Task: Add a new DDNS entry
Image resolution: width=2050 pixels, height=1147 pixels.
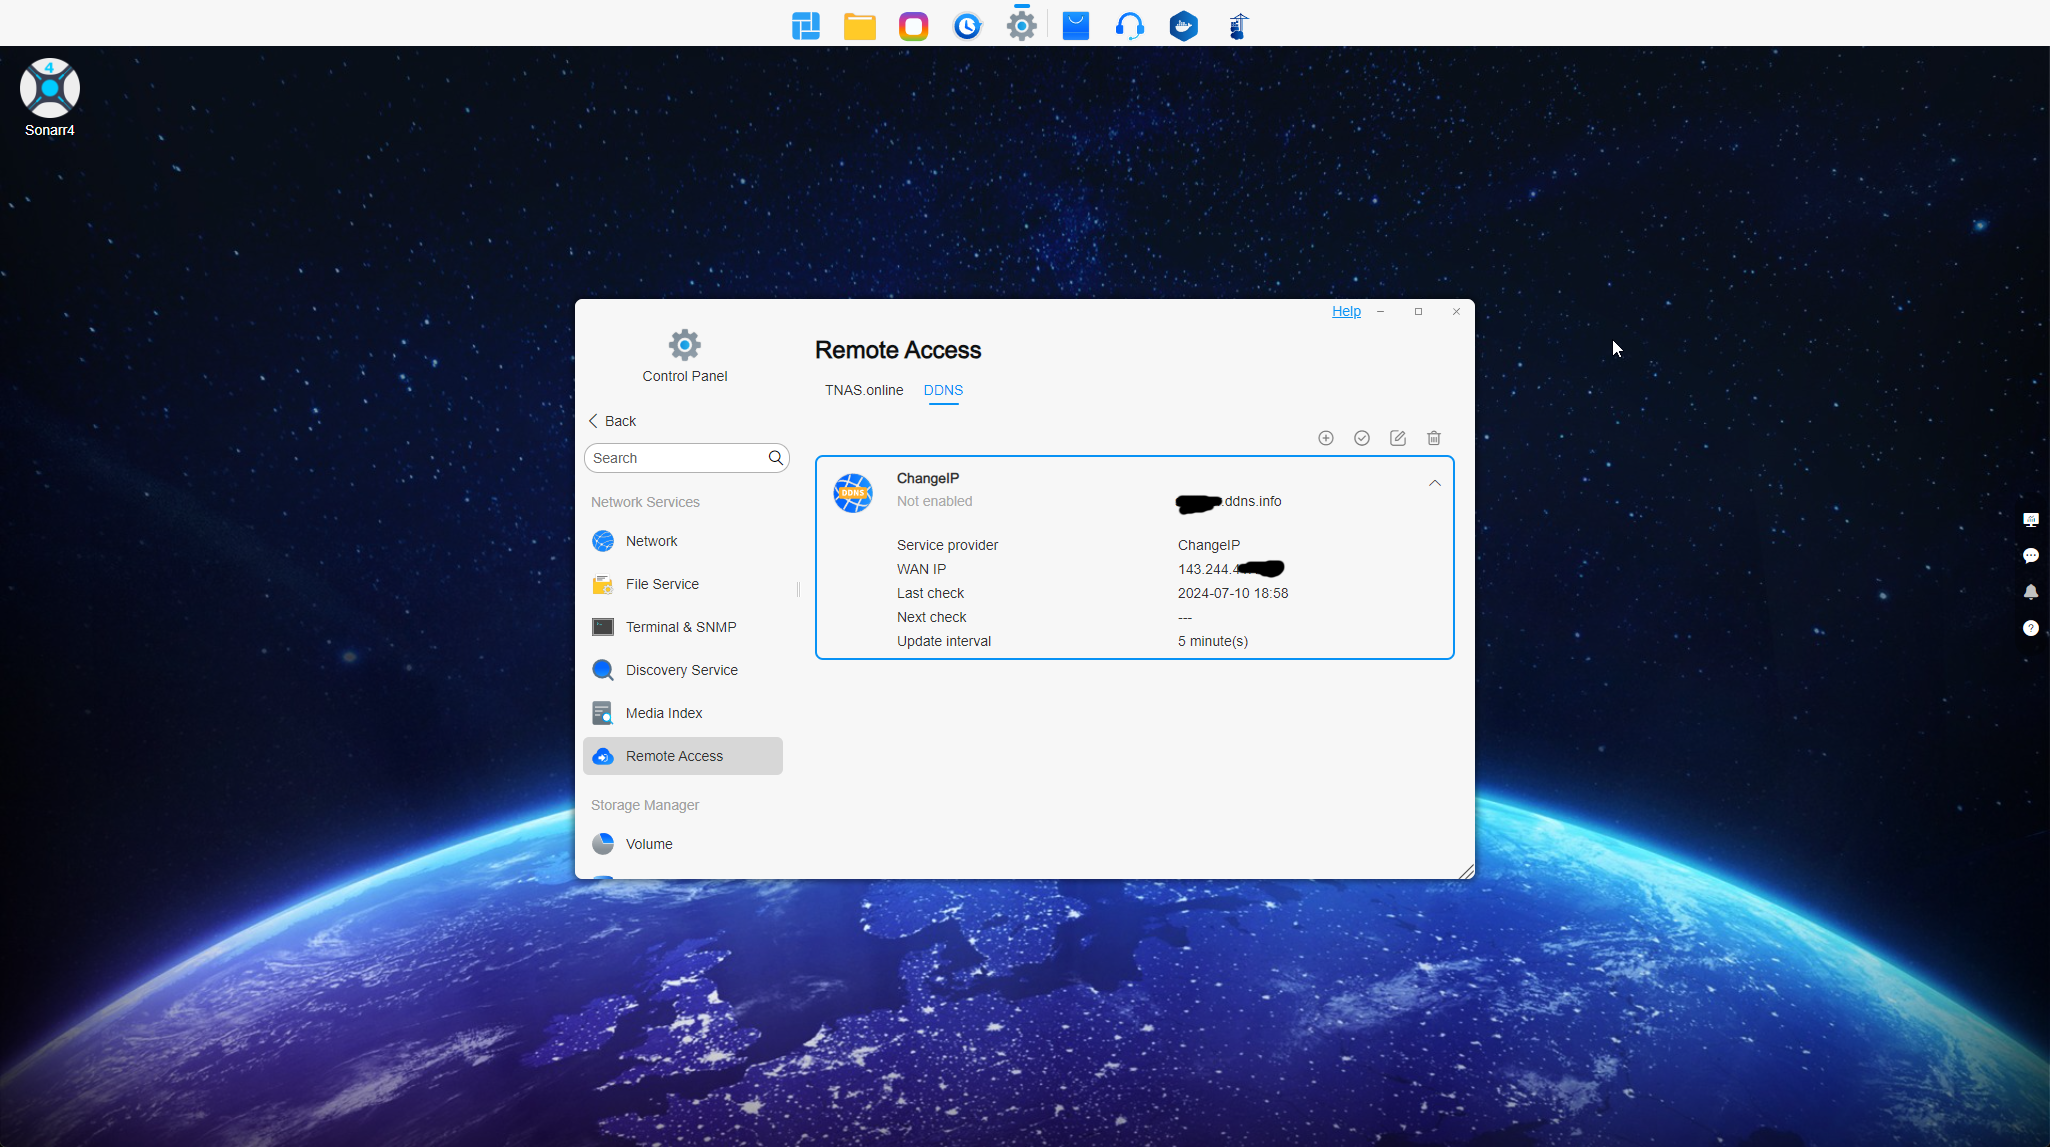Action: click(1326, 438)
